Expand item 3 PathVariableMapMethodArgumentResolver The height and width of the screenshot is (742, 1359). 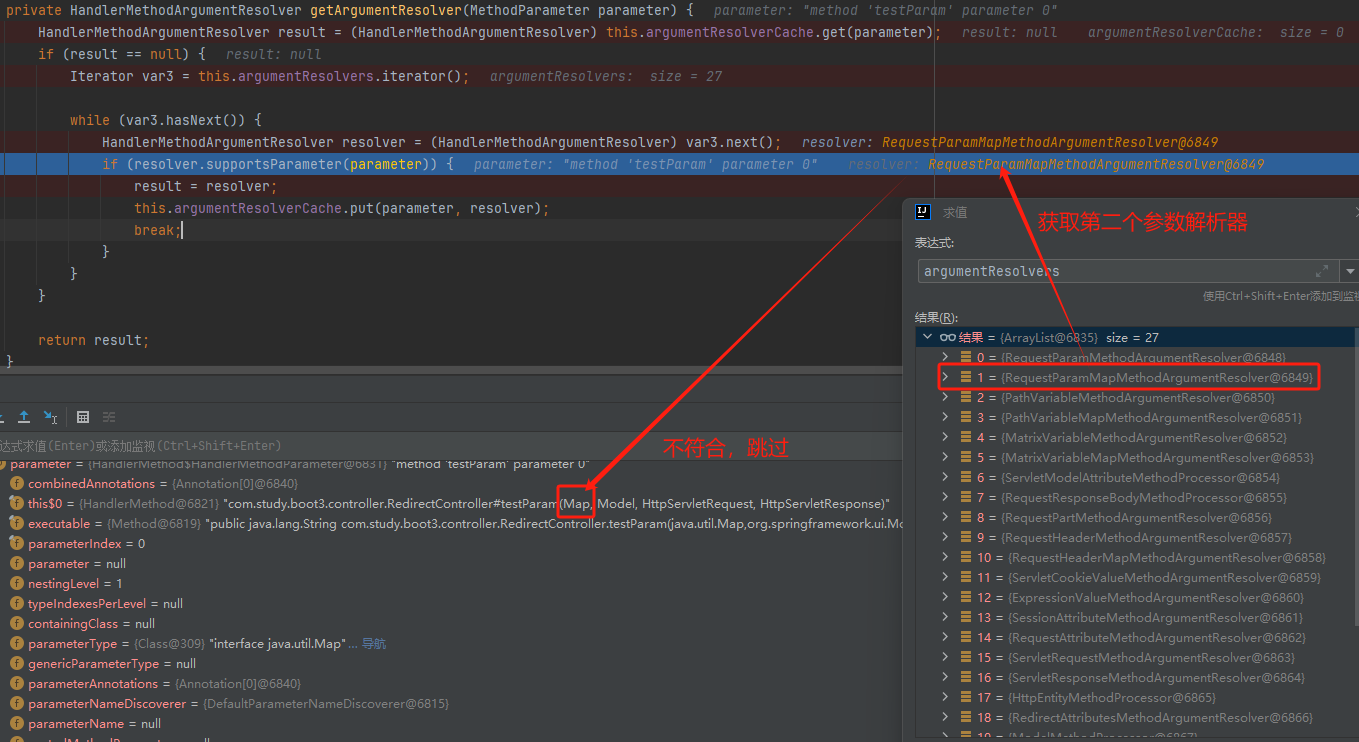pyautogui.click(x=945, y=418)
